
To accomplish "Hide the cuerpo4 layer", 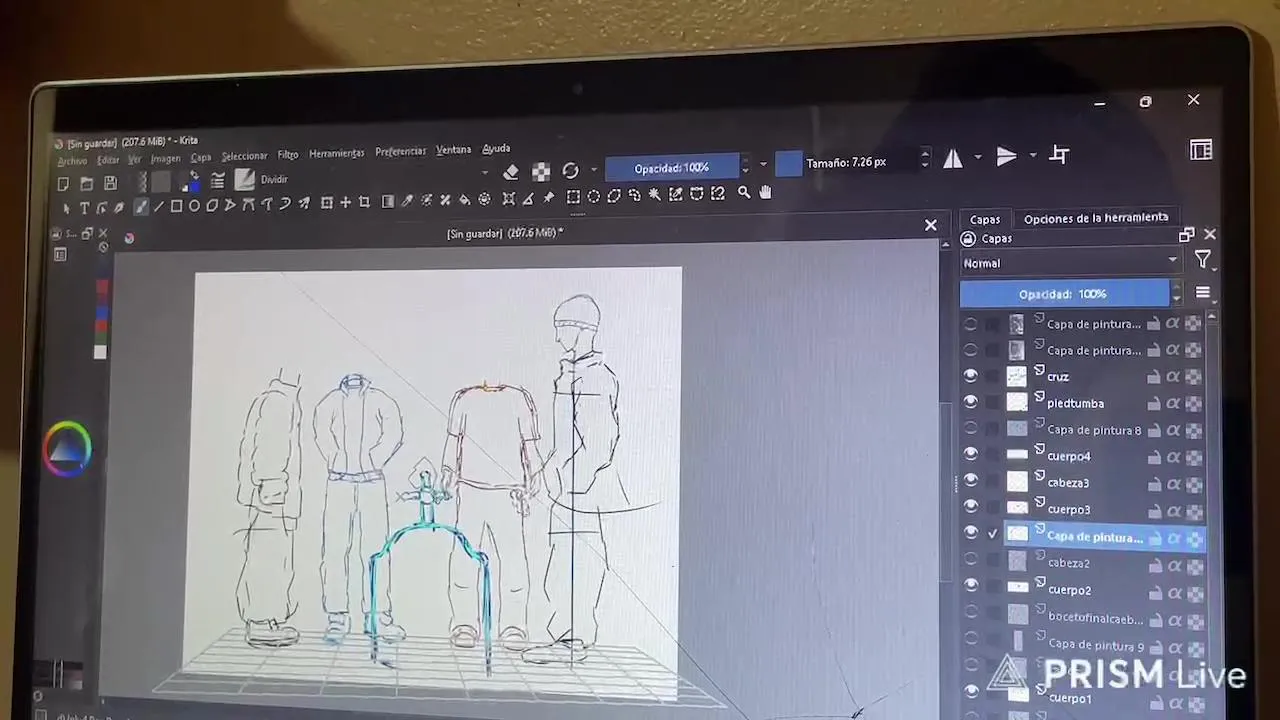I will (x=970, y=455).
